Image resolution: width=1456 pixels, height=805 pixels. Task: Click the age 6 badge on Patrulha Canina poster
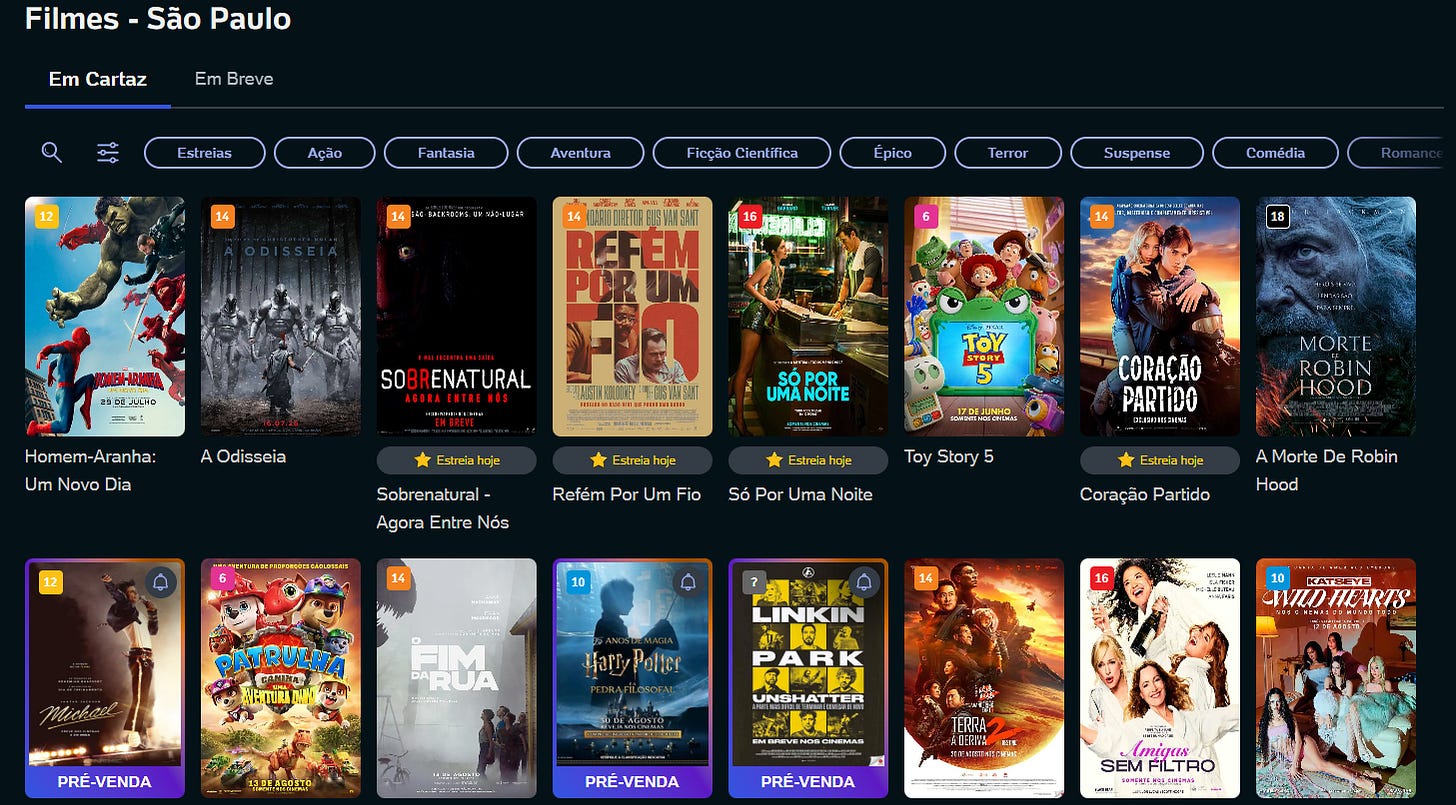point(221,579)
